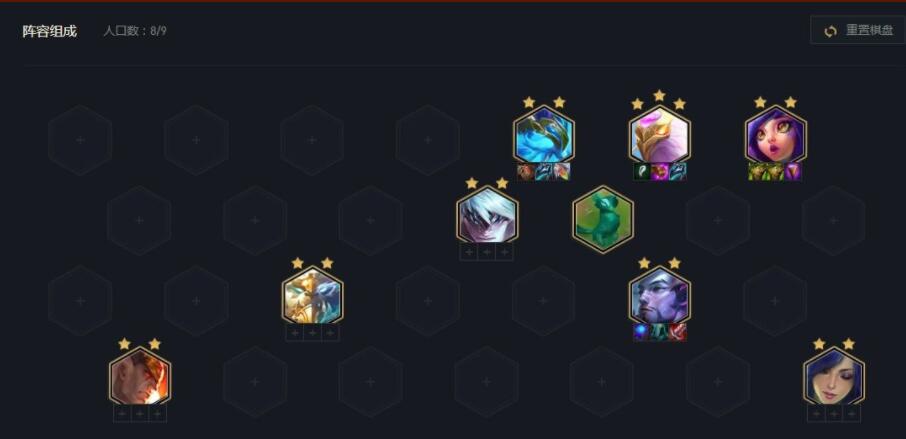Click the purple gem item on the purple-haired girl champion
Viewport: 906px width, 439px height.
point(793,172)
